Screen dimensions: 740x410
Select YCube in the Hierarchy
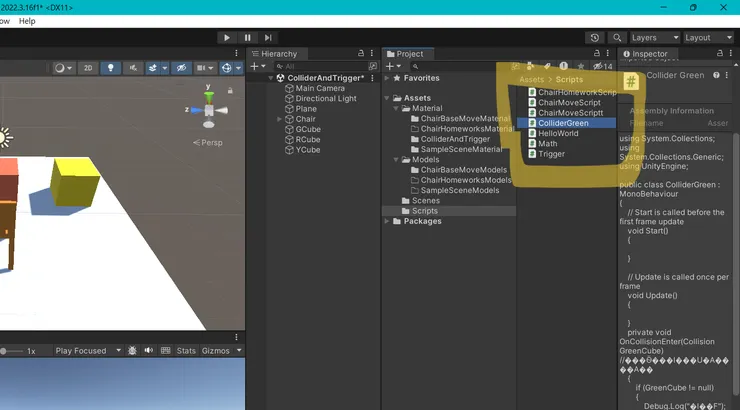pos(308,150)
